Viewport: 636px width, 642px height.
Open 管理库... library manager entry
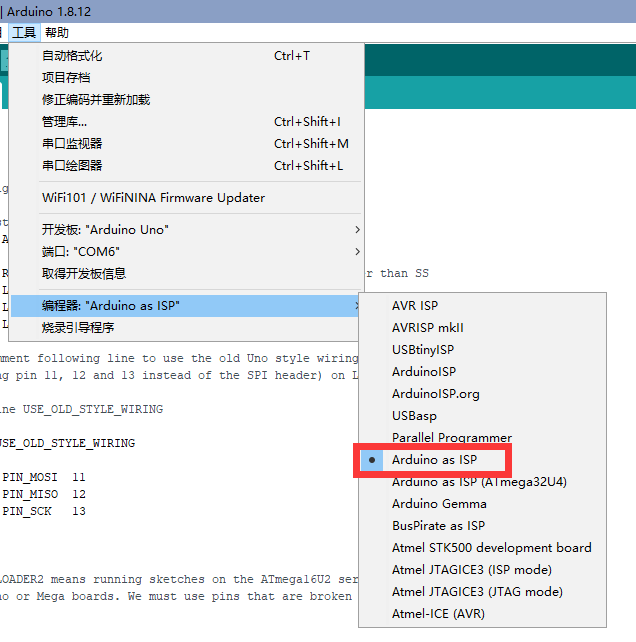[187, 122]
